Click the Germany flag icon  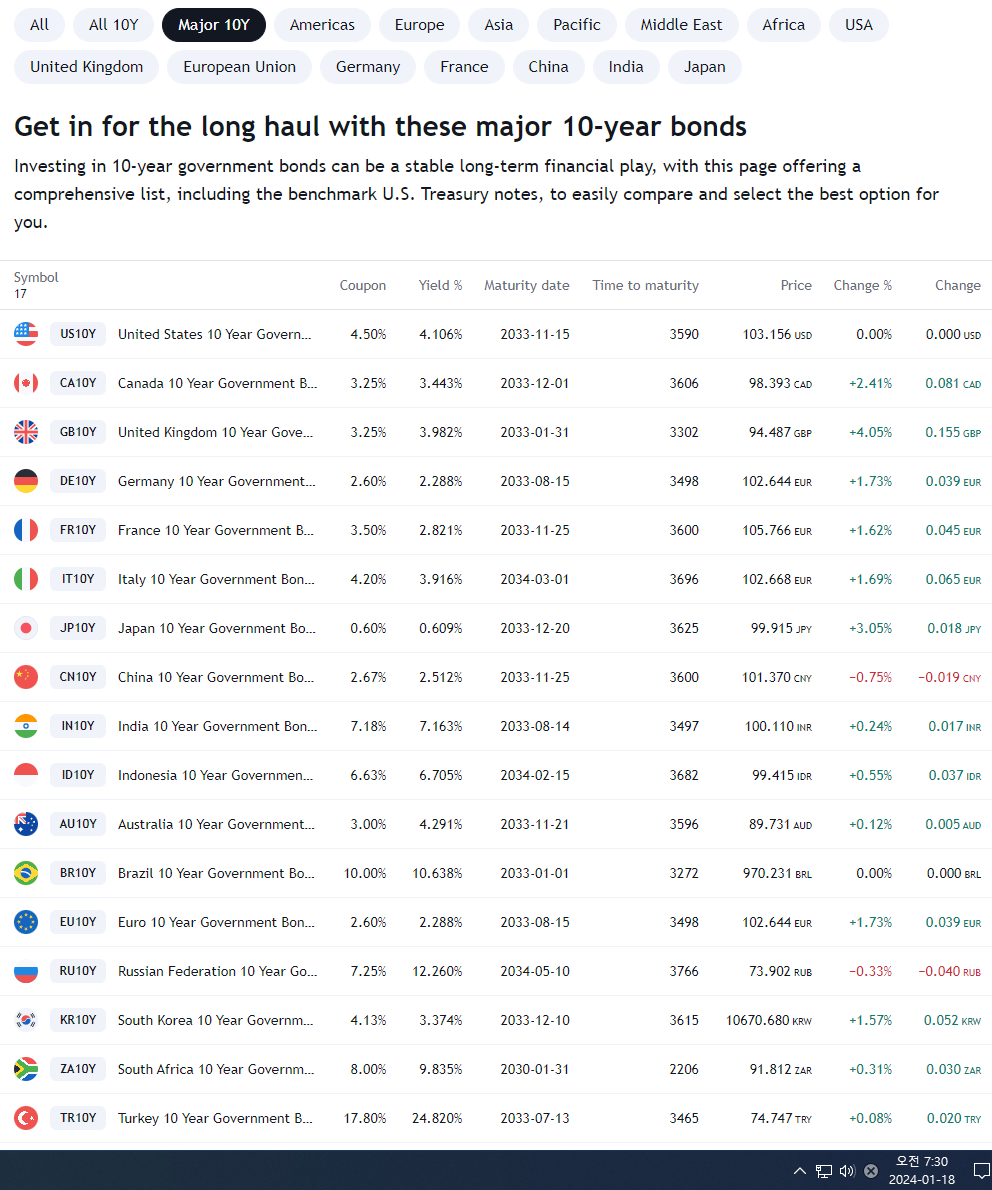point(26,481)
